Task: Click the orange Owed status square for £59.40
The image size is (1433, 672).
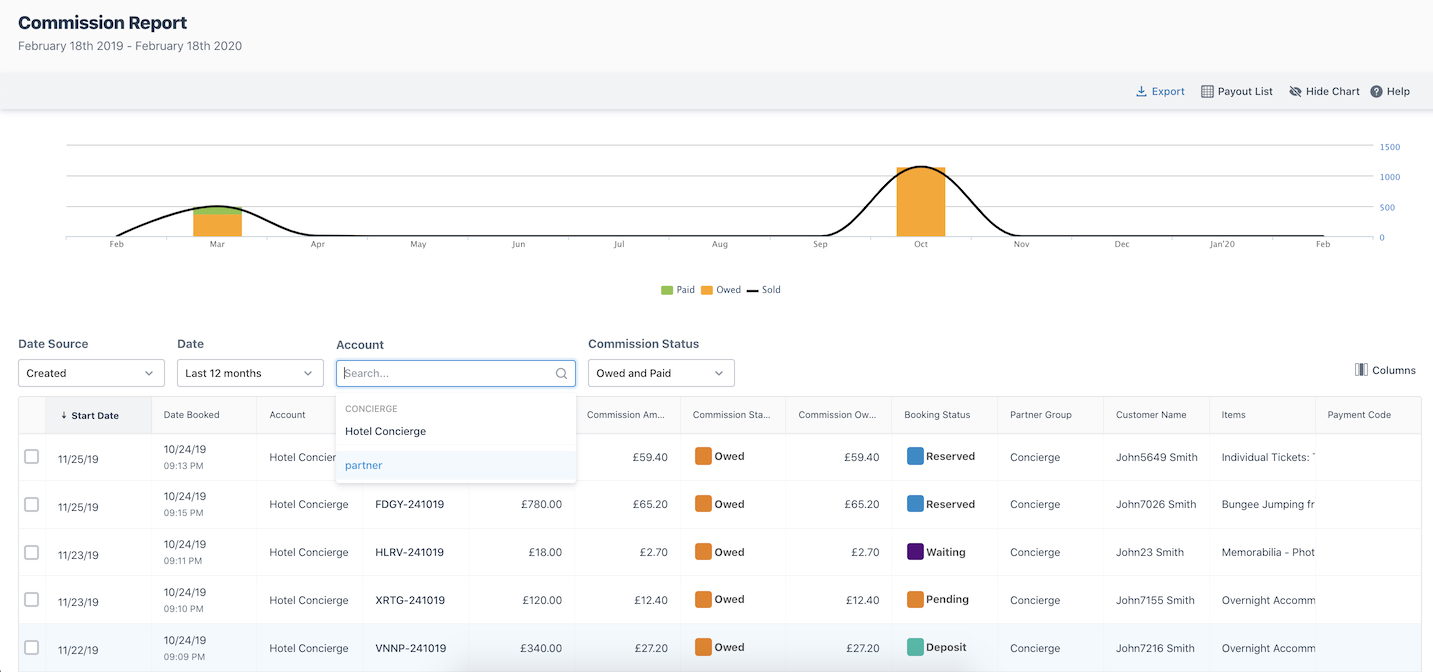Action: coord(703,456)
